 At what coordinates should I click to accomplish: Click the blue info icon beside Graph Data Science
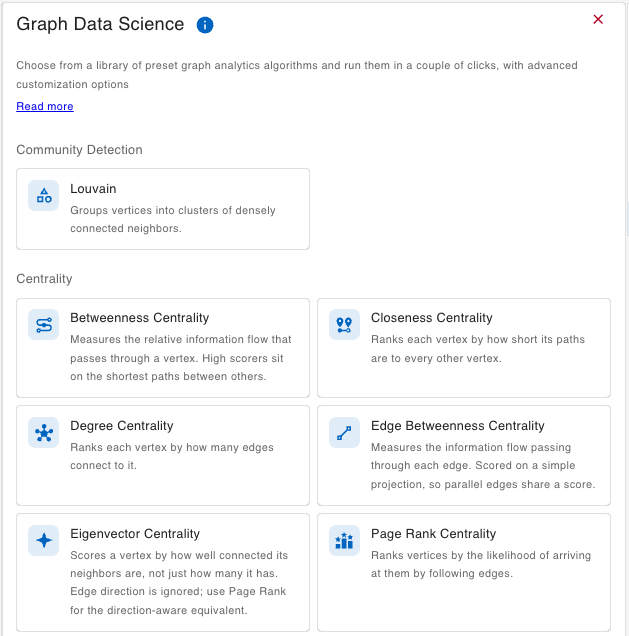point(205,25)
